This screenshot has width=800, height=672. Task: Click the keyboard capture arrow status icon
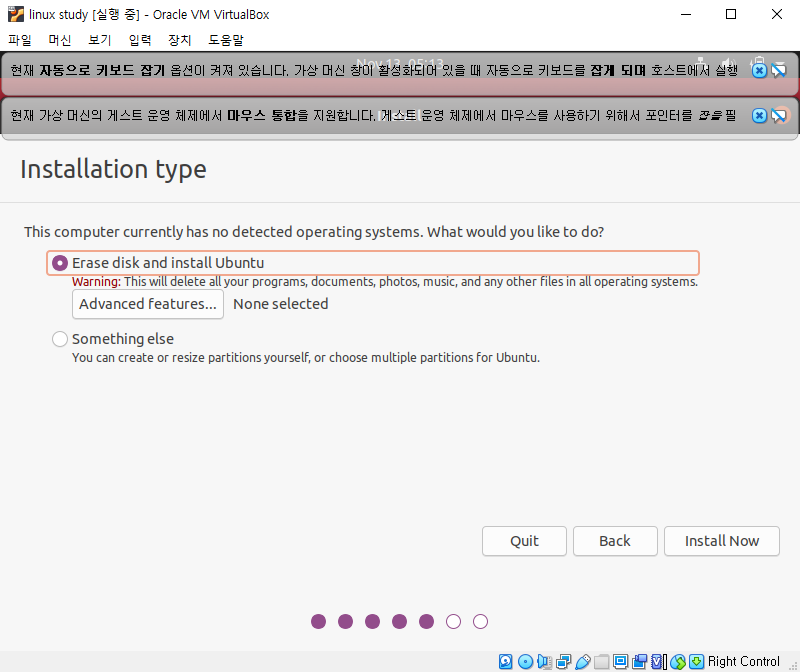coord(696,662)
